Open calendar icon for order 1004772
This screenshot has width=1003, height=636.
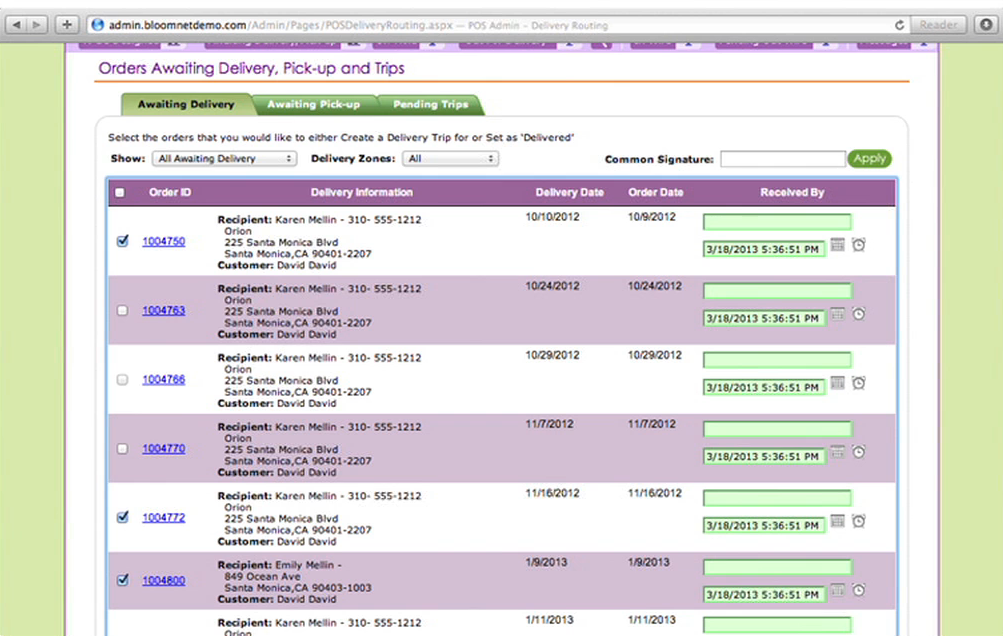point(837,521)
